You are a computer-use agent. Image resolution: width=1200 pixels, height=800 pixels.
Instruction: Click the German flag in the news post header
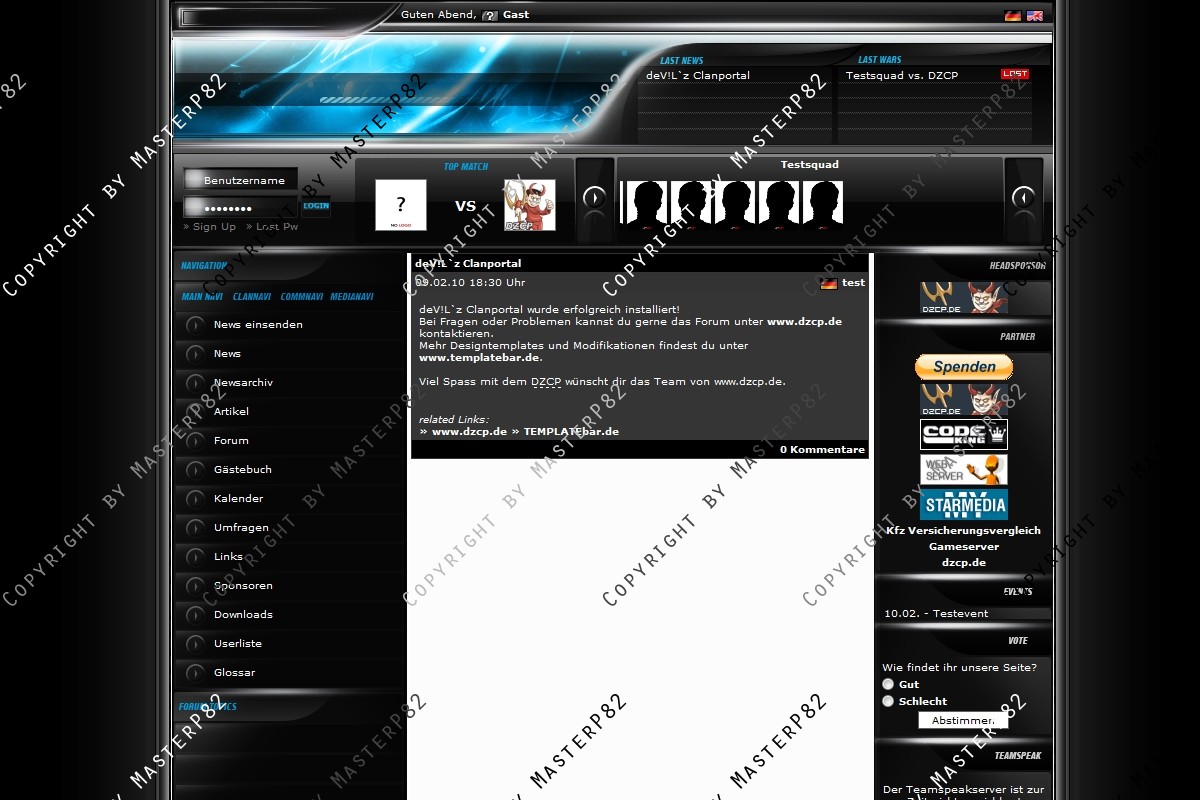click(829, 283)
